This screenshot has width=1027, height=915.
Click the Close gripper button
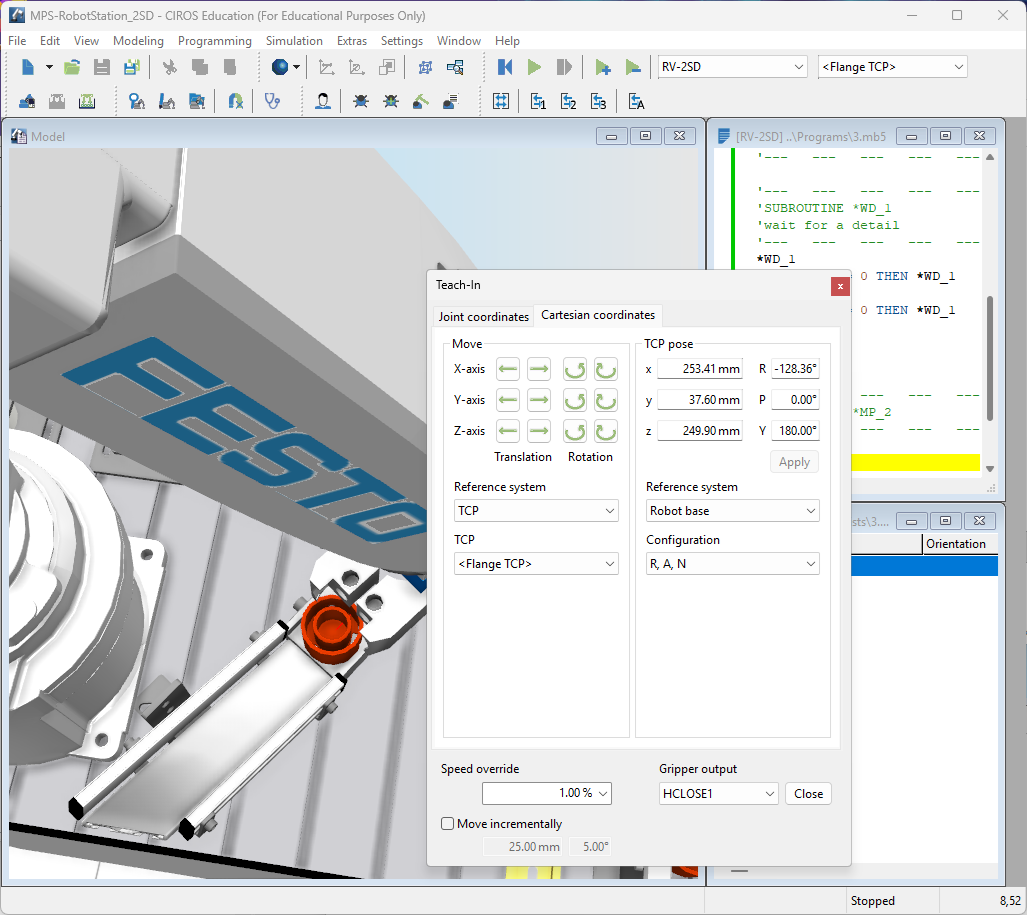click(808, 794)
